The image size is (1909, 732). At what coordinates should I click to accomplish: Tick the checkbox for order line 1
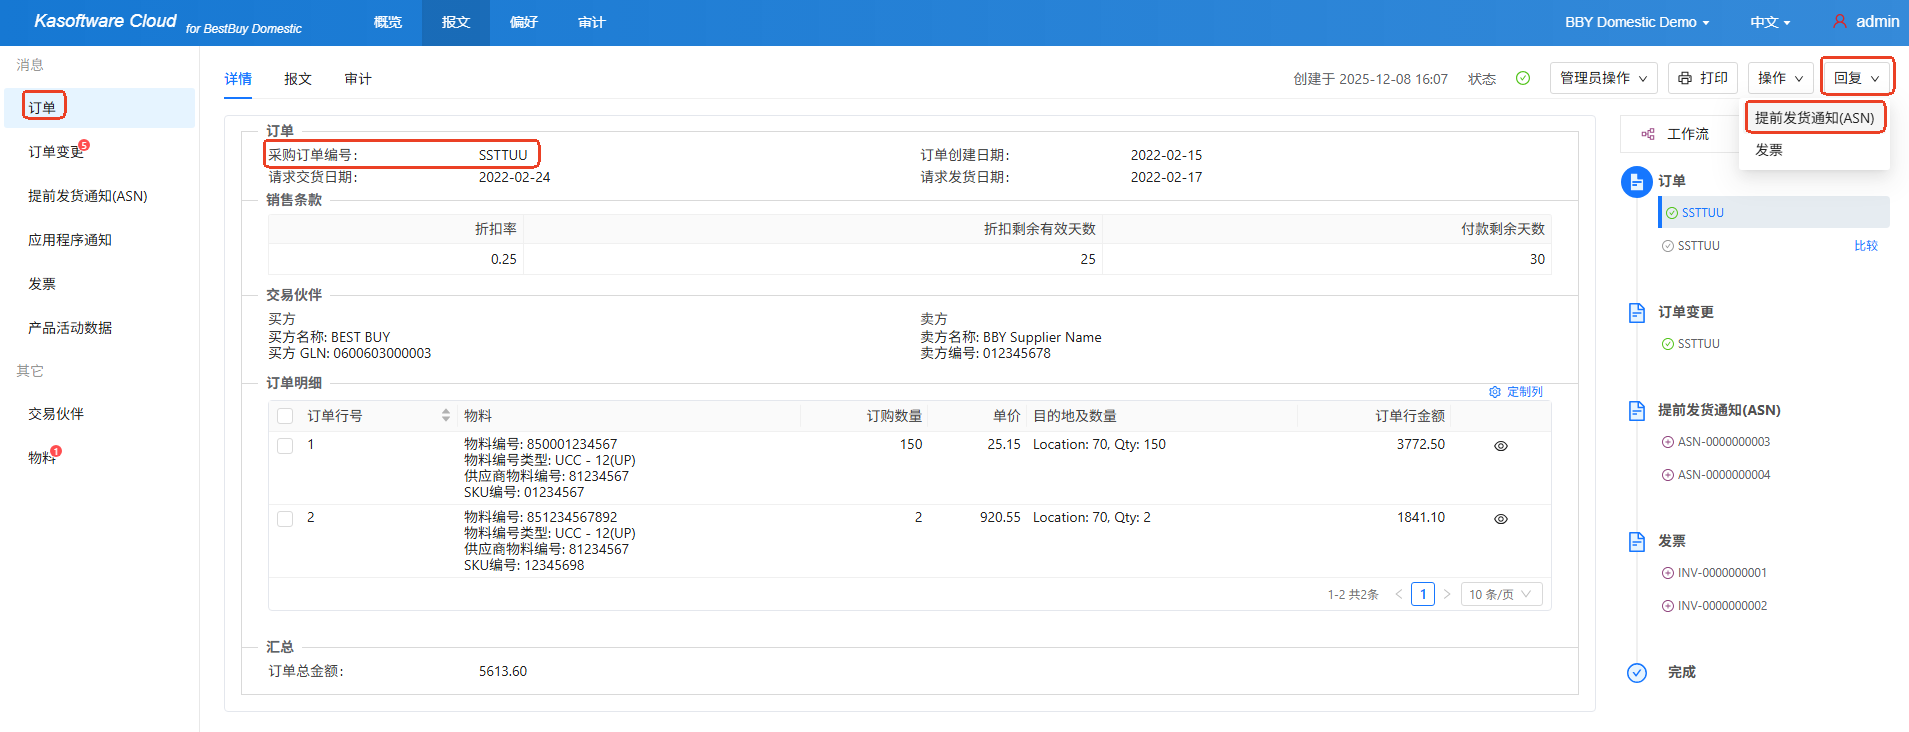click(x=285, y=446)
